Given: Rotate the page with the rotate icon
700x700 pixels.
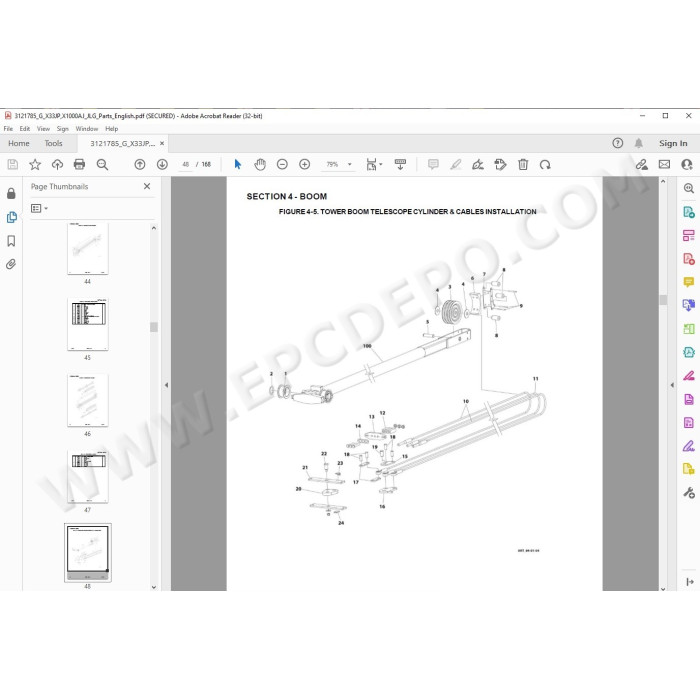Looking at the screenshot, I should tap(545, 165).
